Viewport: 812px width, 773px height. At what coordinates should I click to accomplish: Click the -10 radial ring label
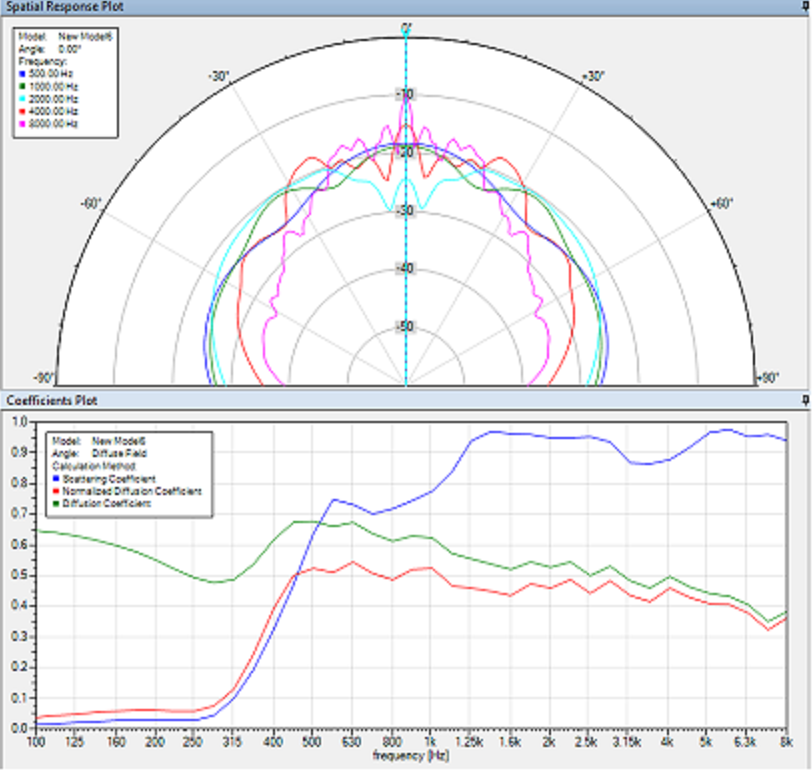(405, 95)
